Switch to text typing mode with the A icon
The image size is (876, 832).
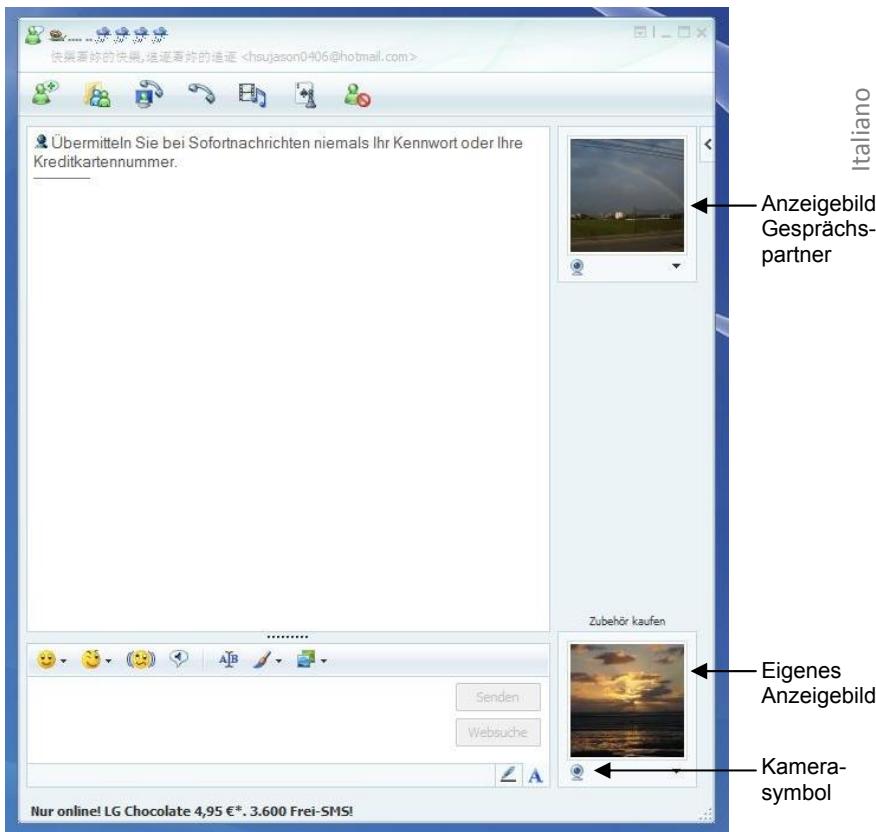tap(535, 776)
